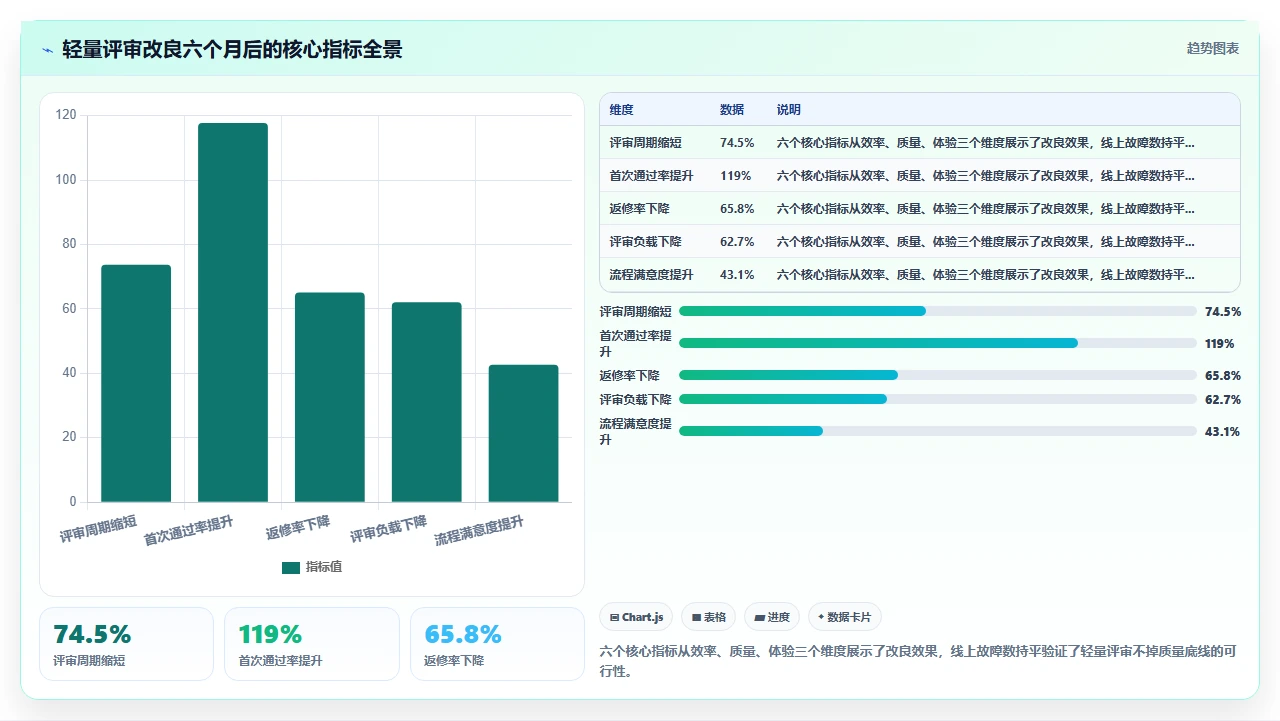Click the 评审负载下降 x-axis label under the chart

[389, 529]
